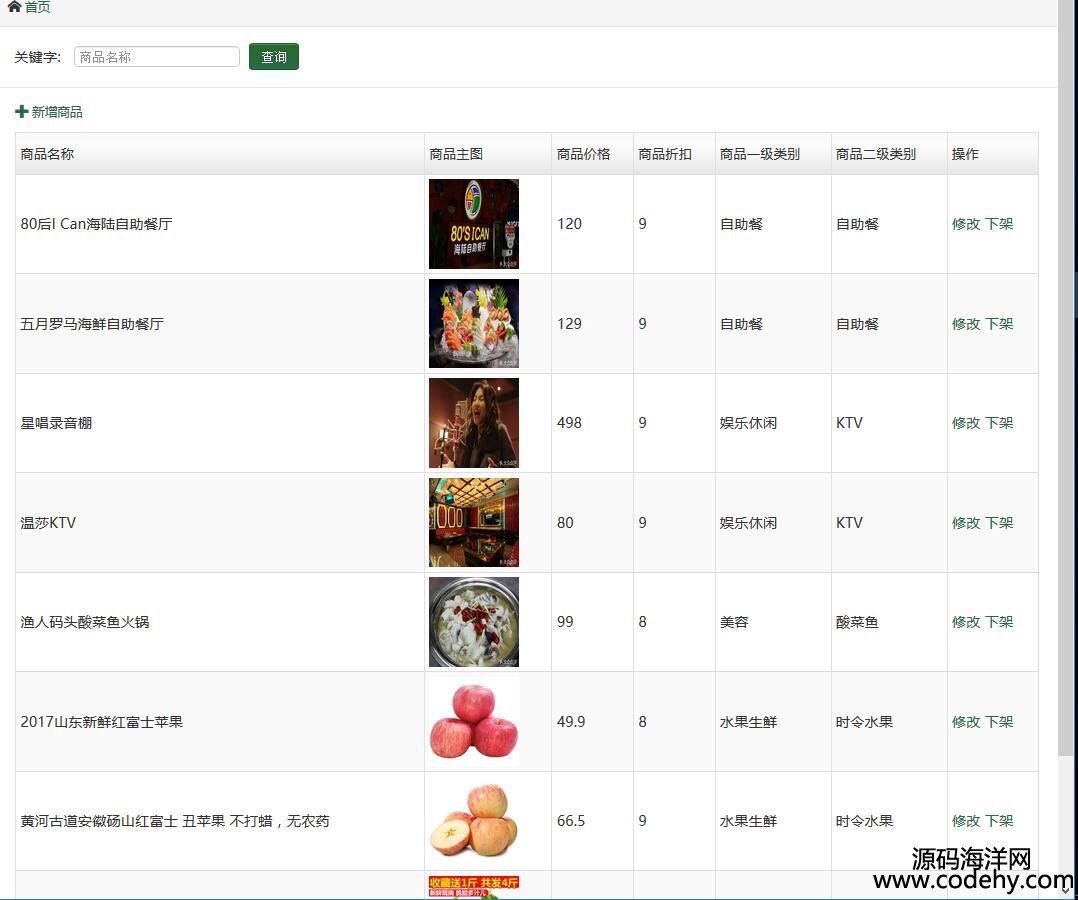This screenshot has height=900, width=1078.
Task: Click KTV category in 温莎KTV row
Action: tap(849, 523)
